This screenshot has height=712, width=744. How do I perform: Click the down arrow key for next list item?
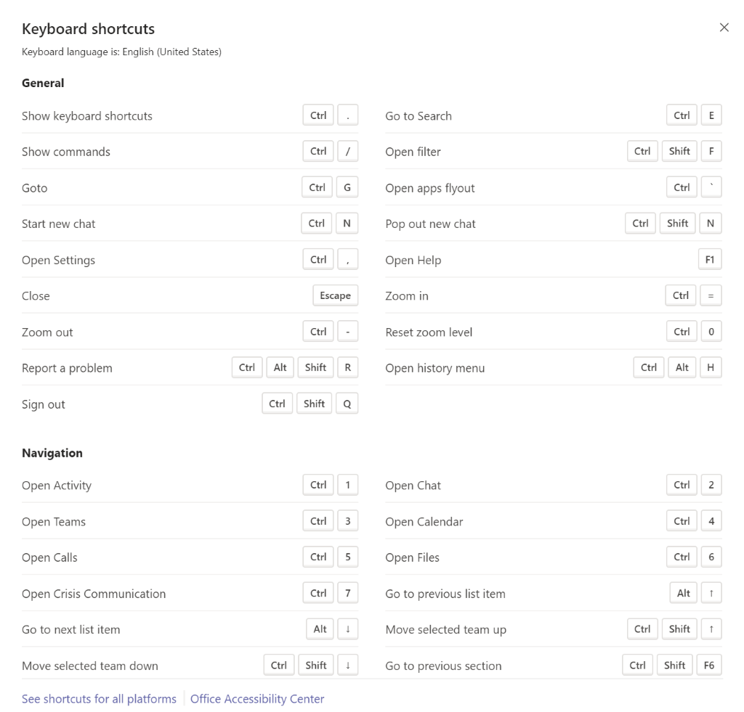(x=348, y=629)
